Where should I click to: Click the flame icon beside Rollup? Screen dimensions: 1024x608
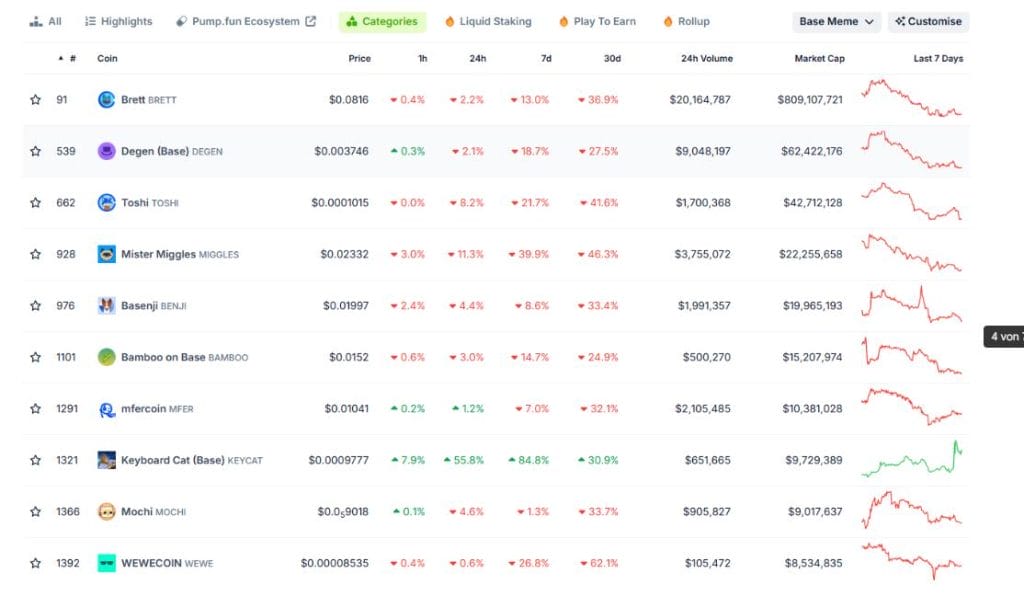(x=668, y=22)
